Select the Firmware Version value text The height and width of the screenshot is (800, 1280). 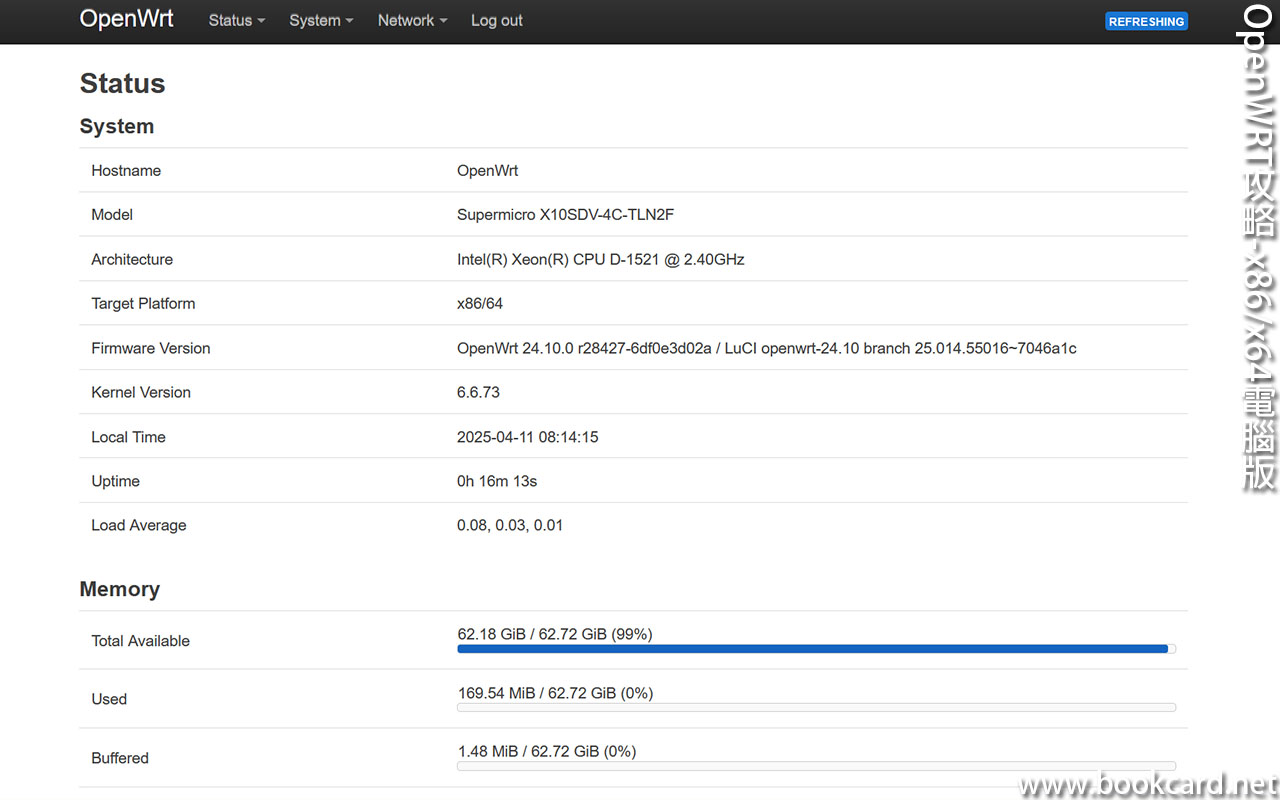coord(766,348)
